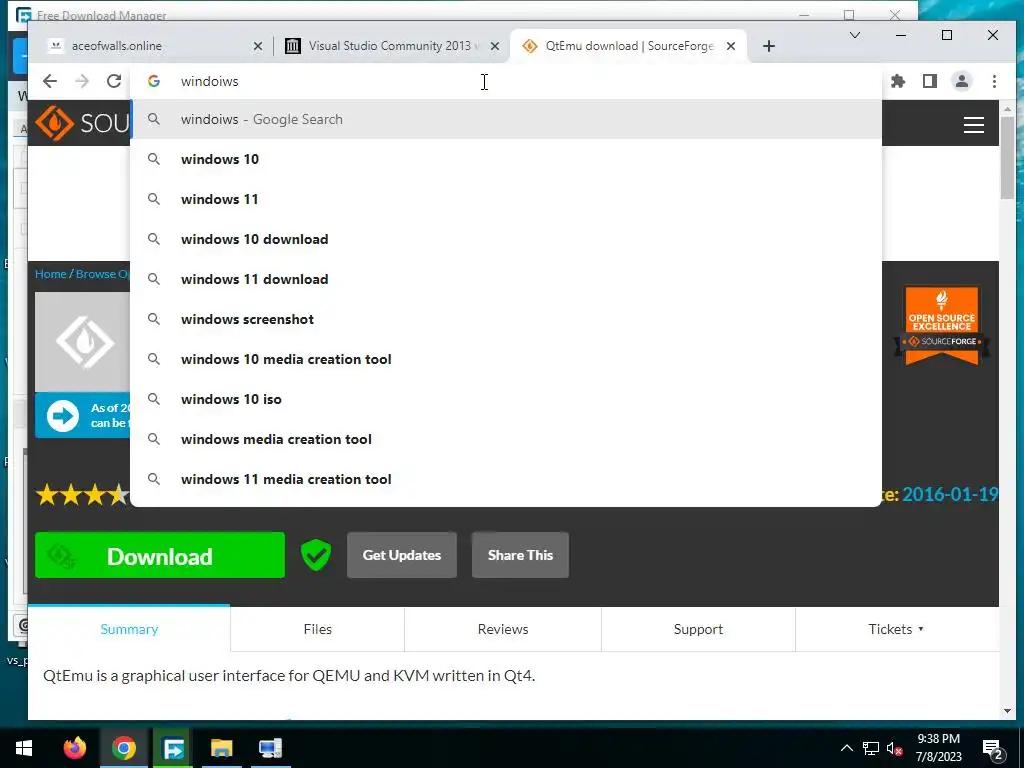Open Firefox from the taskbar
This screenshot has height=768, width=1024.
point(74,748)
